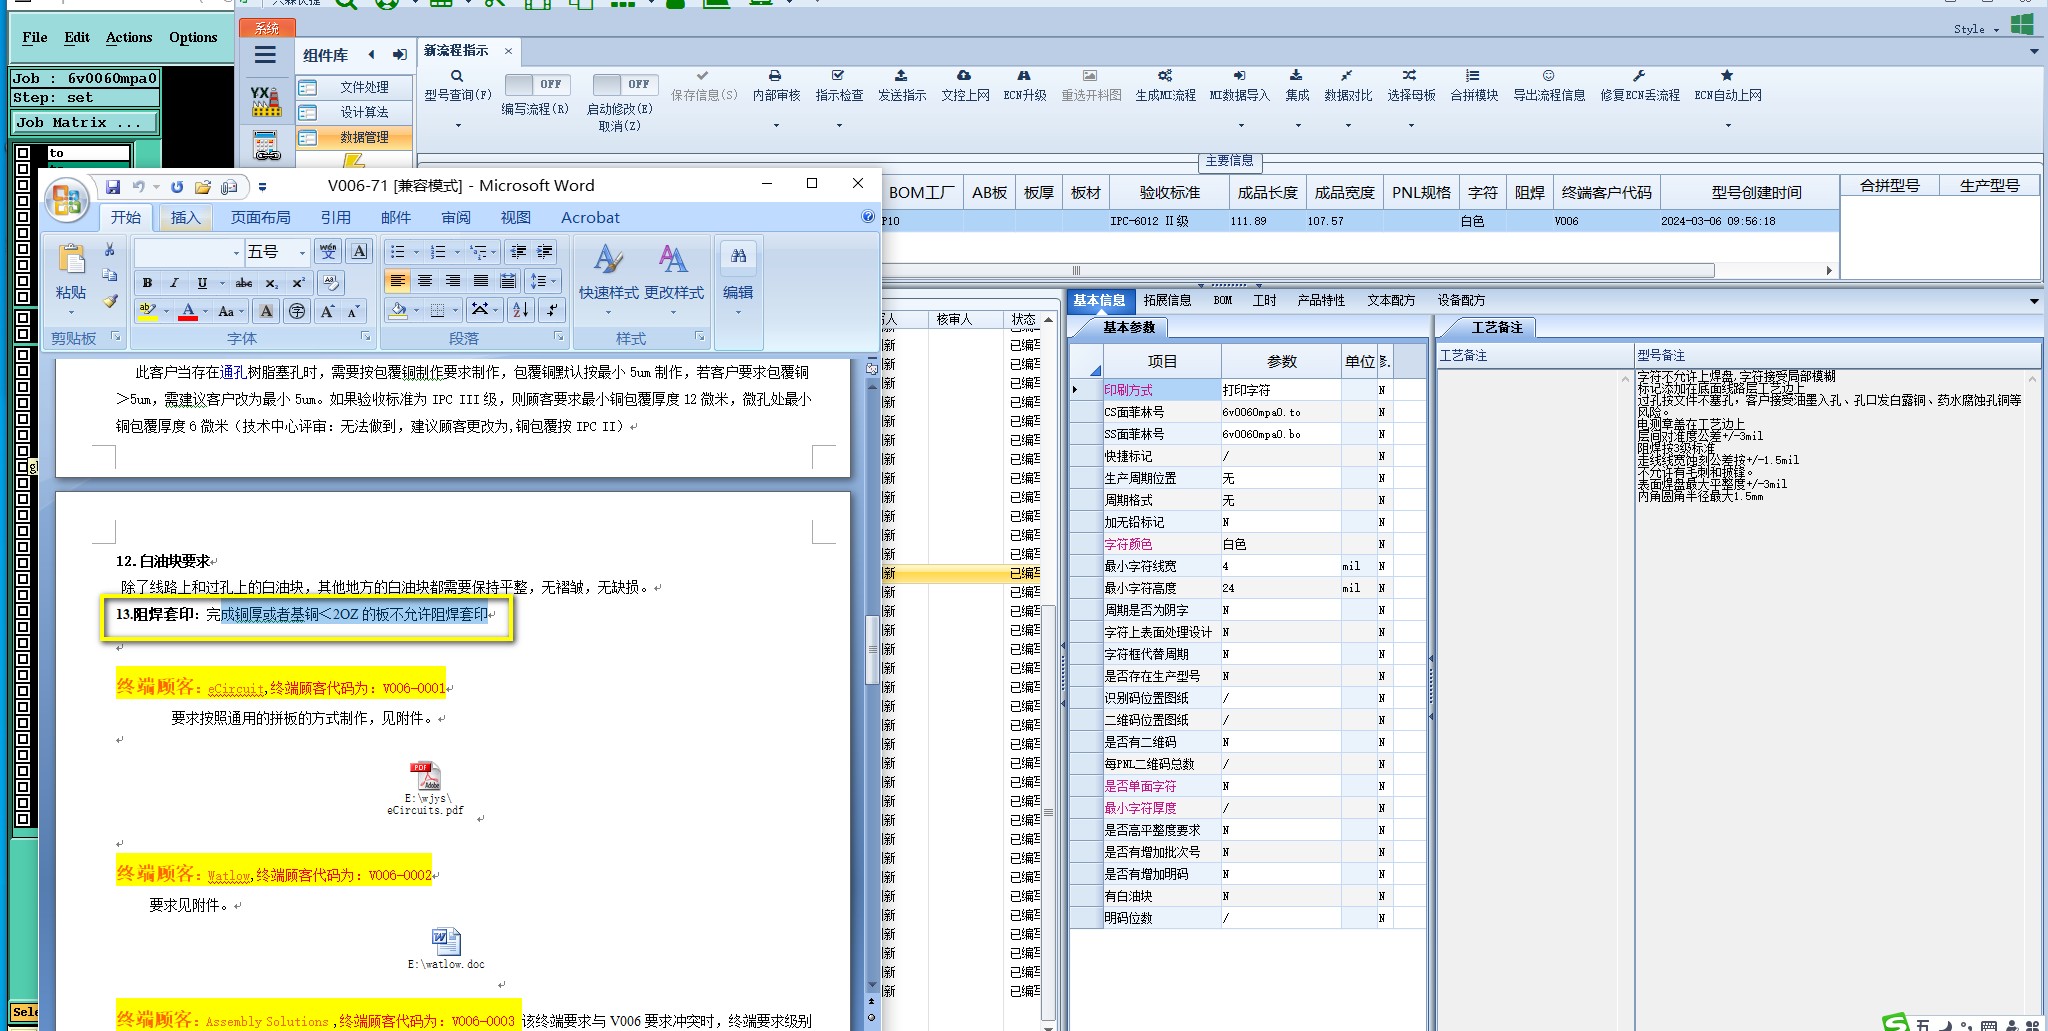Image resolution: width=2048 pixels, height=1031 pixels.
Task: Click the ECN自动上网 star icon
Action: (1727, 76)
